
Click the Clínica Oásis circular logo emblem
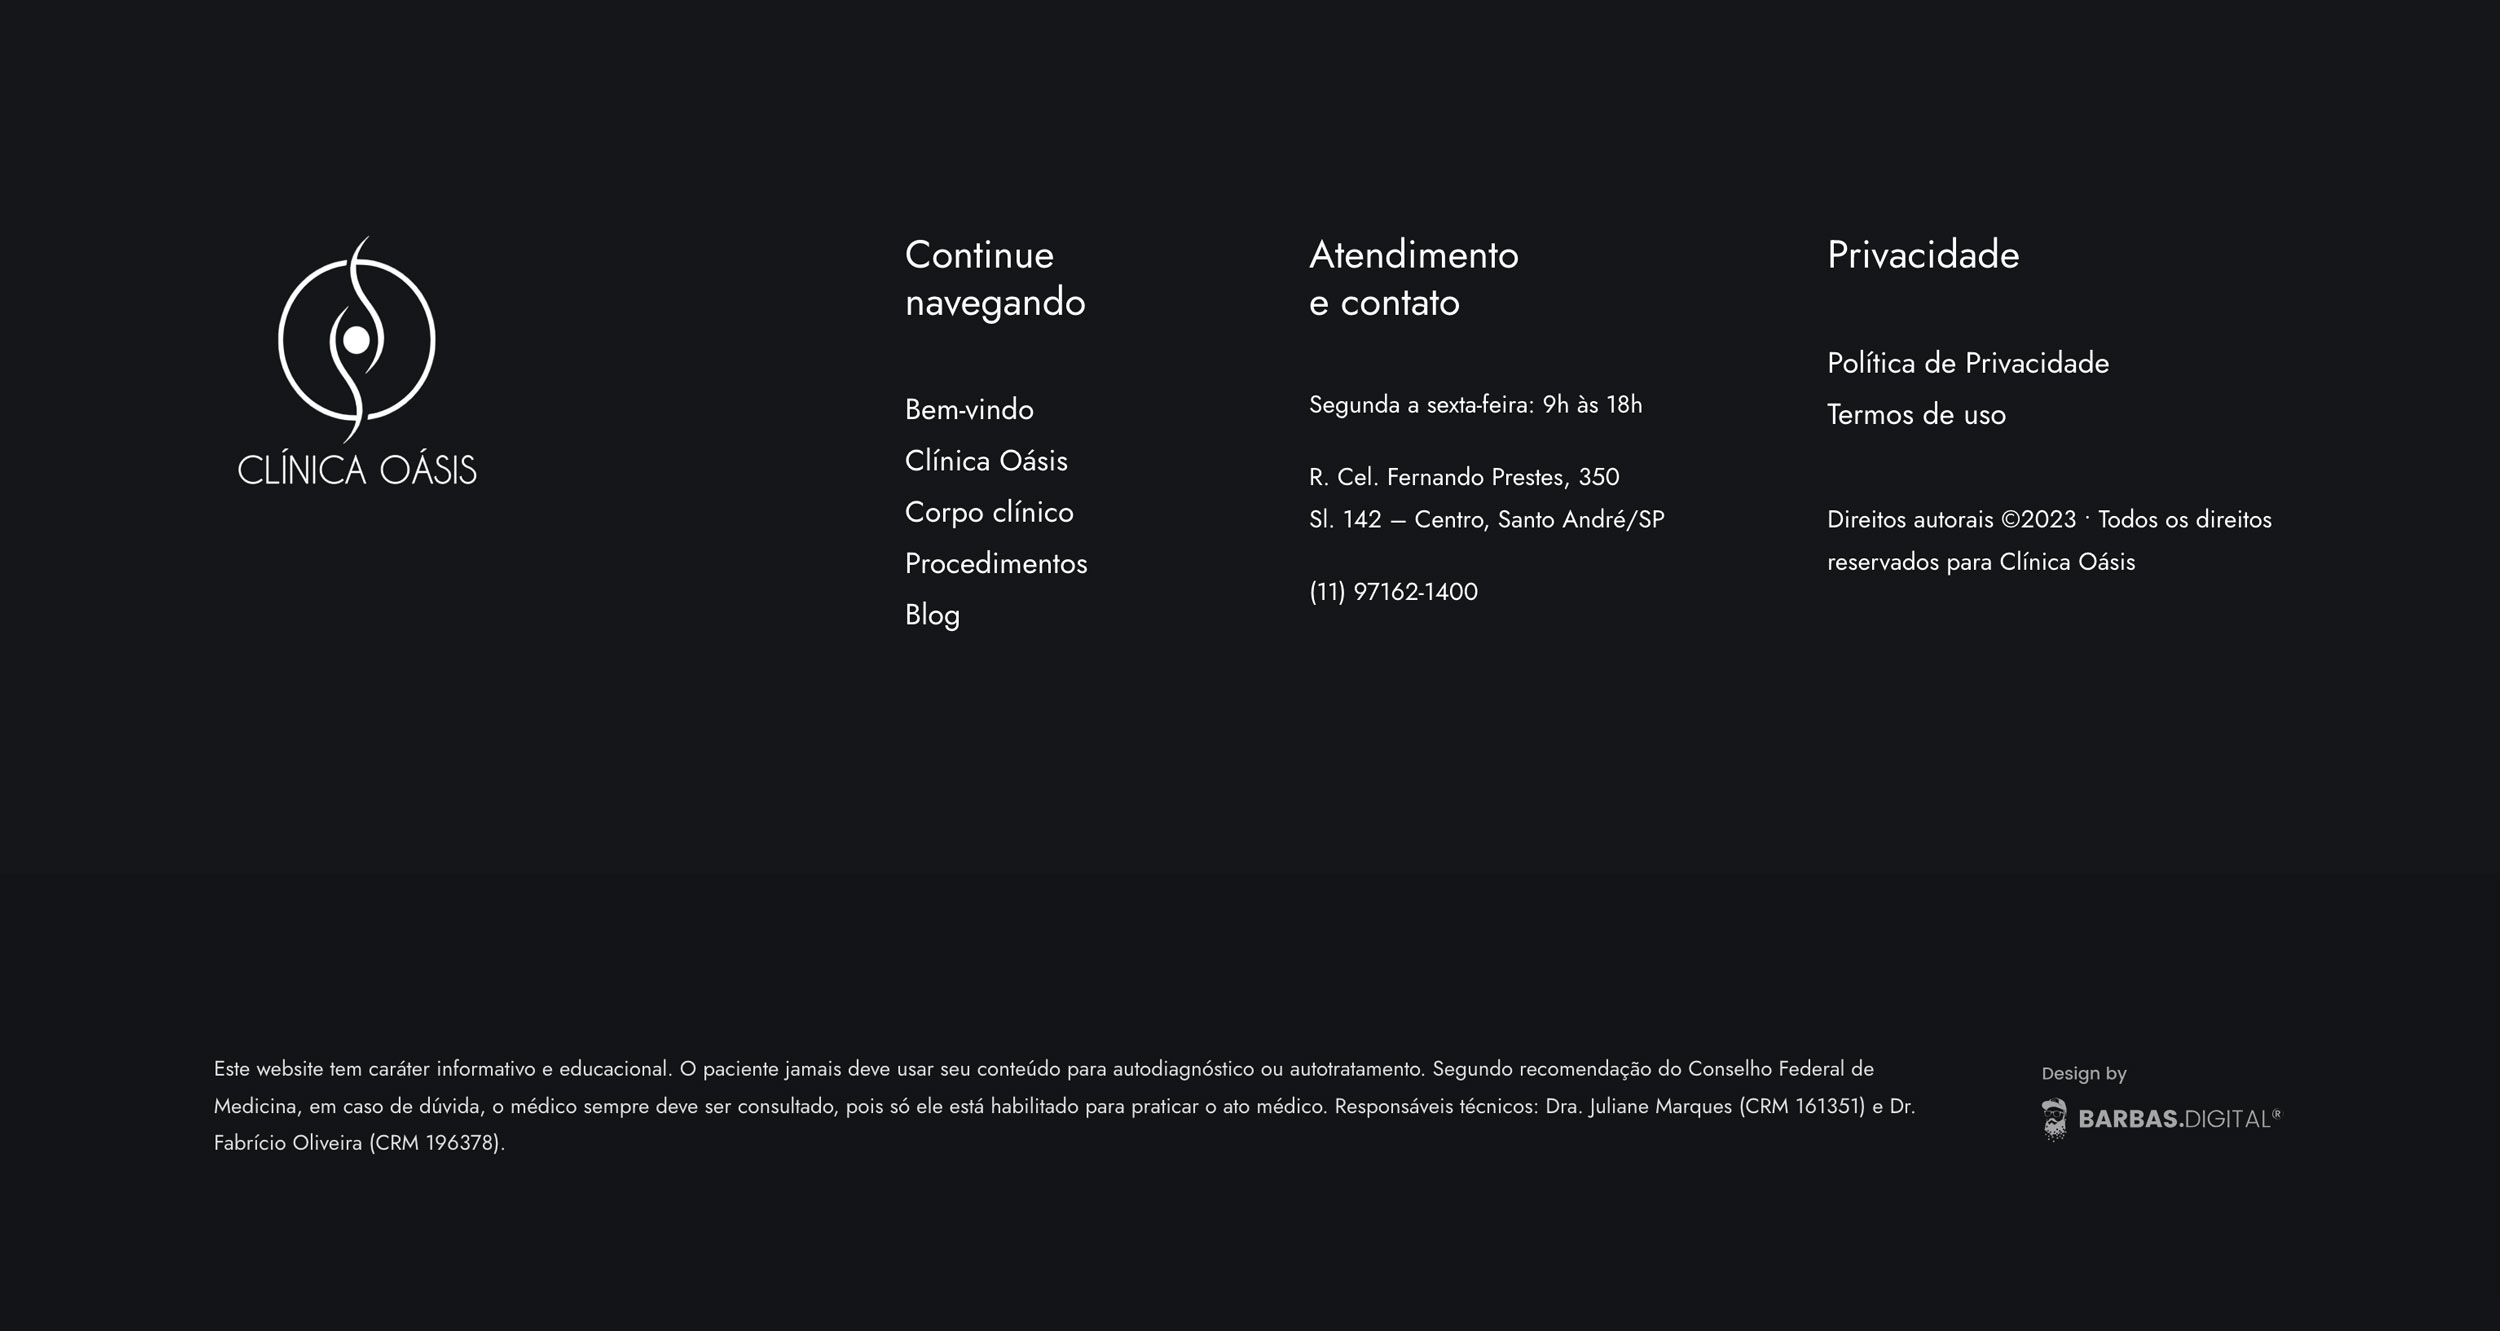356,340
